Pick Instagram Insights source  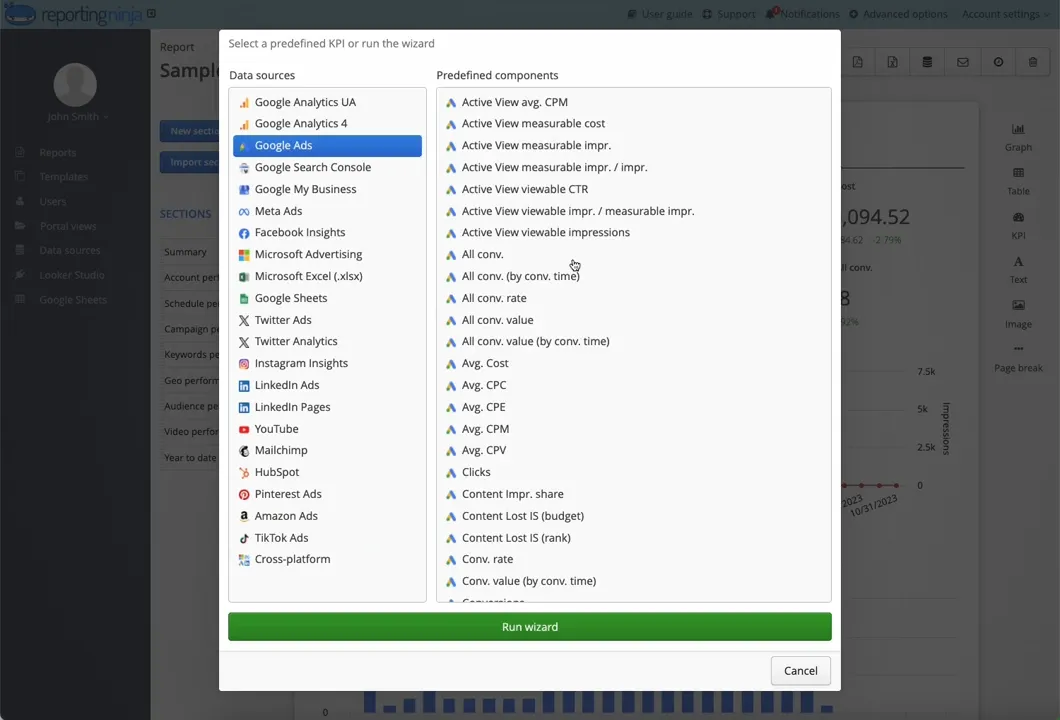pos(327,364)
